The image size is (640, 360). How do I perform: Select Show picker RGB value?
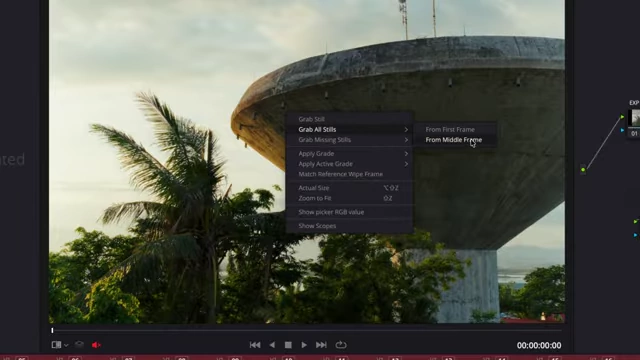coord(349,212)
